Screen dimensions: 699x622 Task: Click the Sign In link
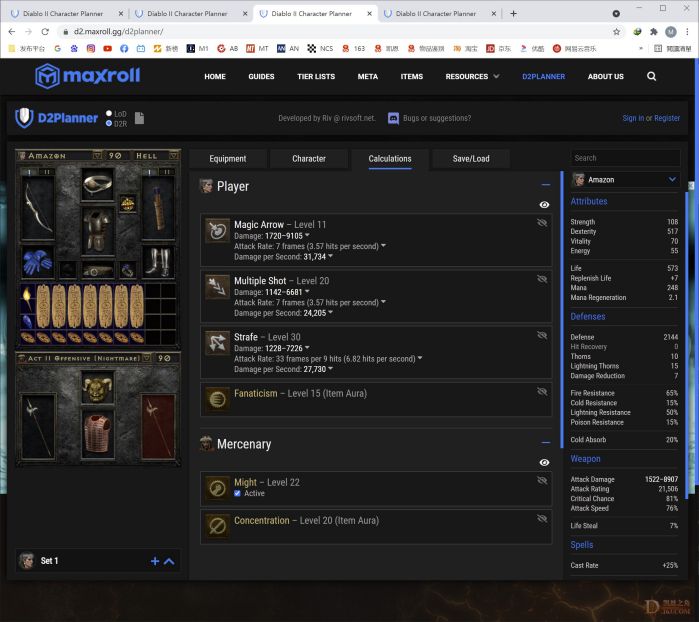click(633, 118)
